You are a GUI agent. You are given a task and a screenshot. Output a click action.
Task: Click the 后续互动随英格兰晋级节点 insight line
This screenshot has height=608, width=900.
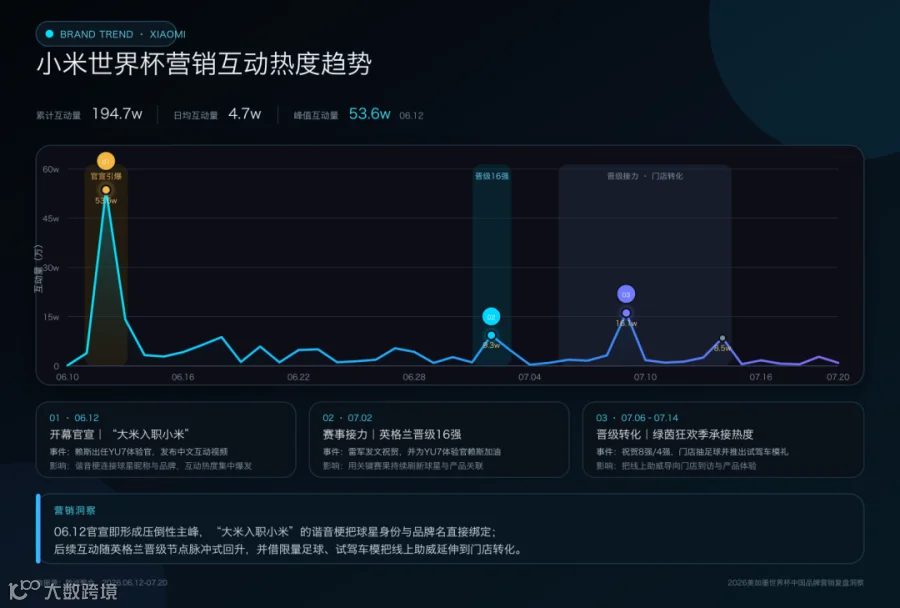click(x=289, y=549)
